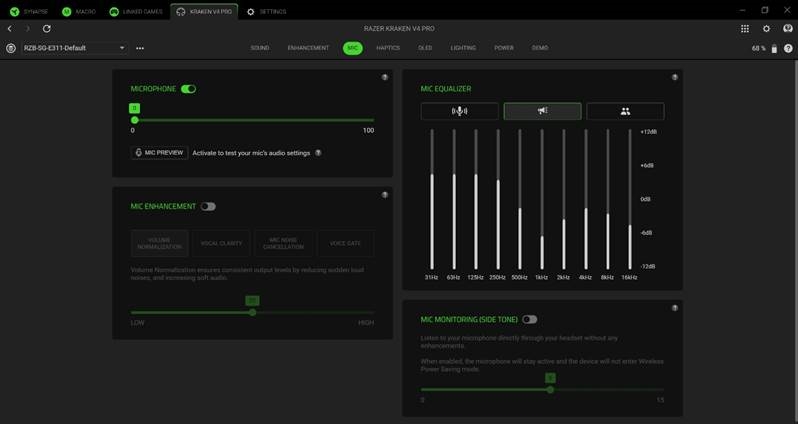Open the three-dots profile options menu
Screen dimensions: 798x424
(140, 48)
